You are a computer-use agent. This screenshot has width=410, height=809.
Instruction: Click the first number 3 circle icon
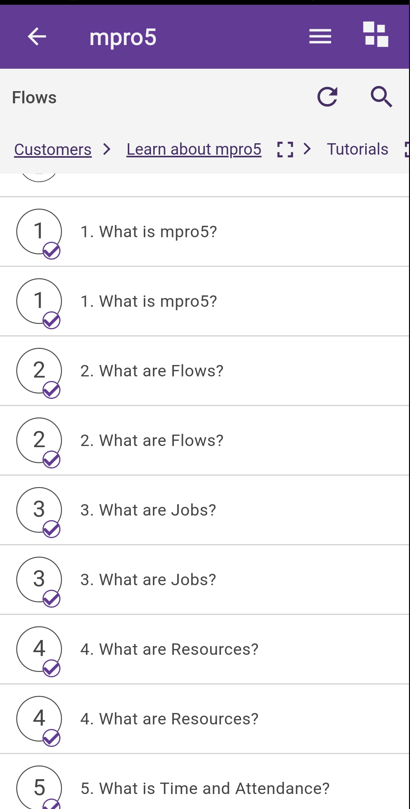(39, 509)
